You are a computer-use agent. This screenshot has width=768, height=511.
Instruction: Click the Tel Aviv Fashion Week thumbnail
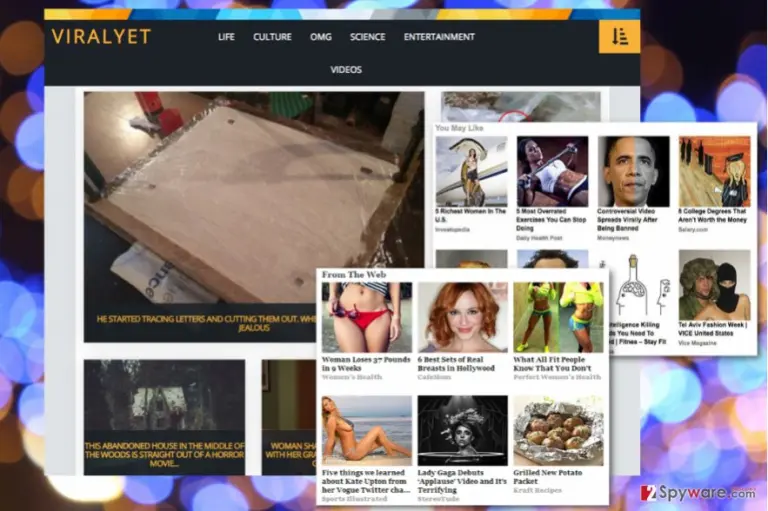(715, 285)
